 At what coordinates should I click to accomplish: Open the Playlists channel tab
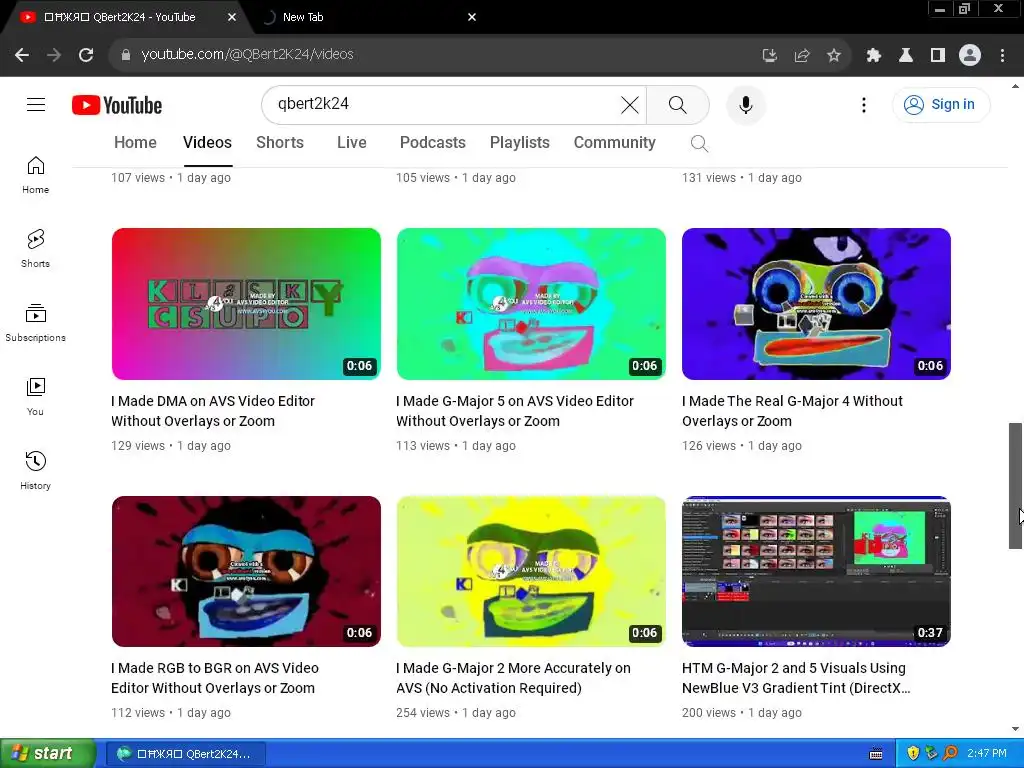520,142
